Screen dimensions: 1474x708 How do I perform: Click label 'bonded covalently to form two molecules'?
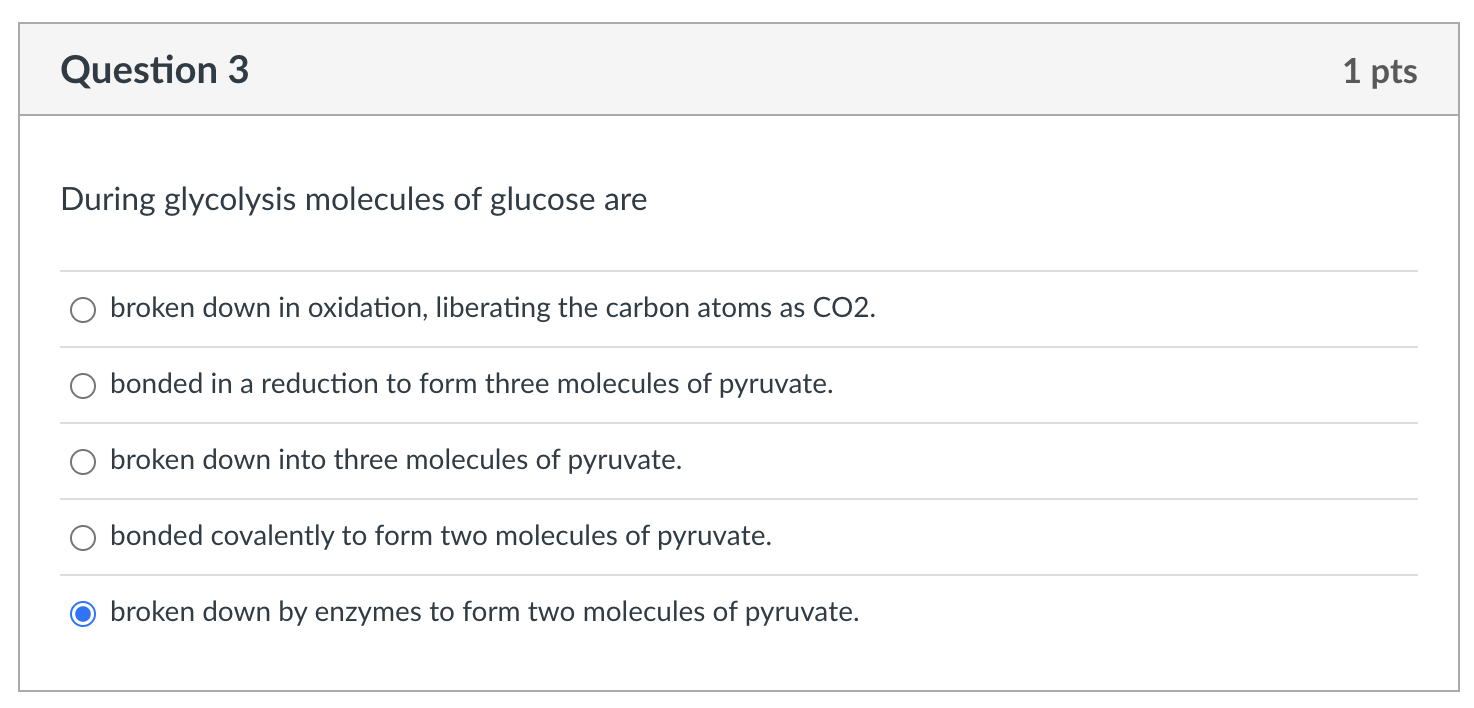tap(440, 536)
